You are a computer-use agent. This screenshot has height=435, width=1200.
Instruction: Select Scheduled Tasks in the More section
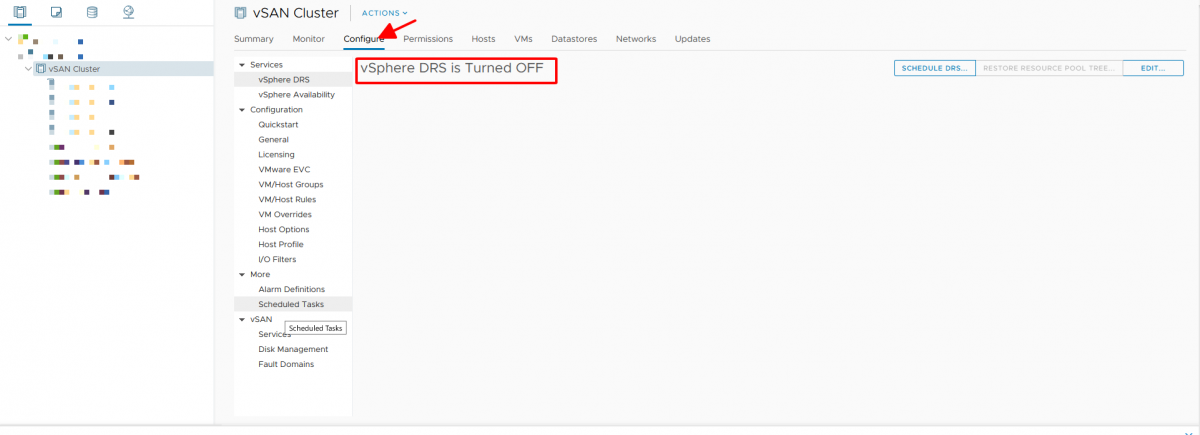tap(290, 304)
